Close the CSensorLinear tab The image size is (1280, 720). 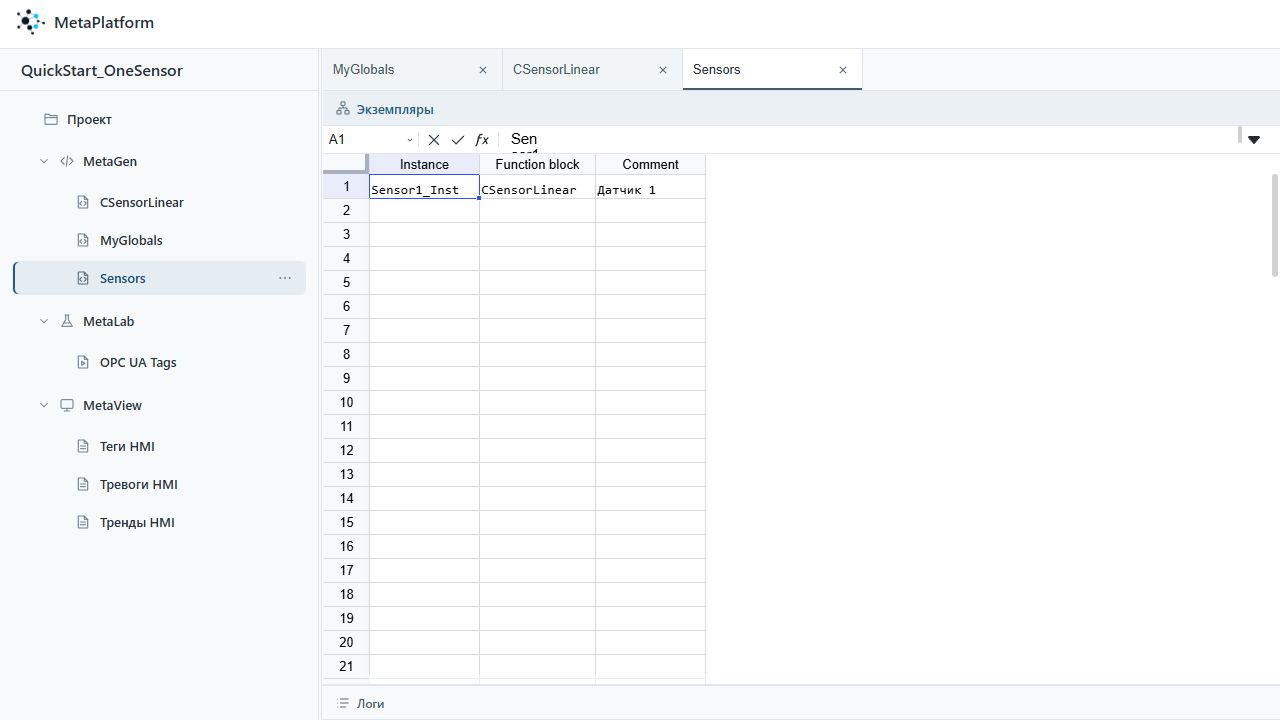pos(663,70)
